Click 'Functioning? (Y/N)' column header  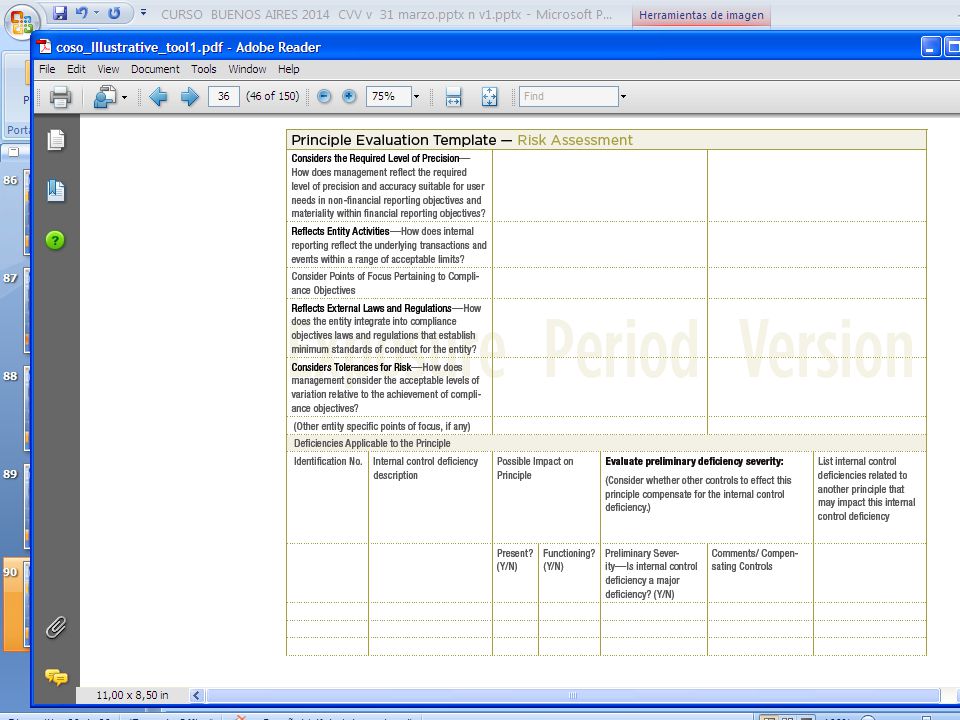(x=569, y=560)
